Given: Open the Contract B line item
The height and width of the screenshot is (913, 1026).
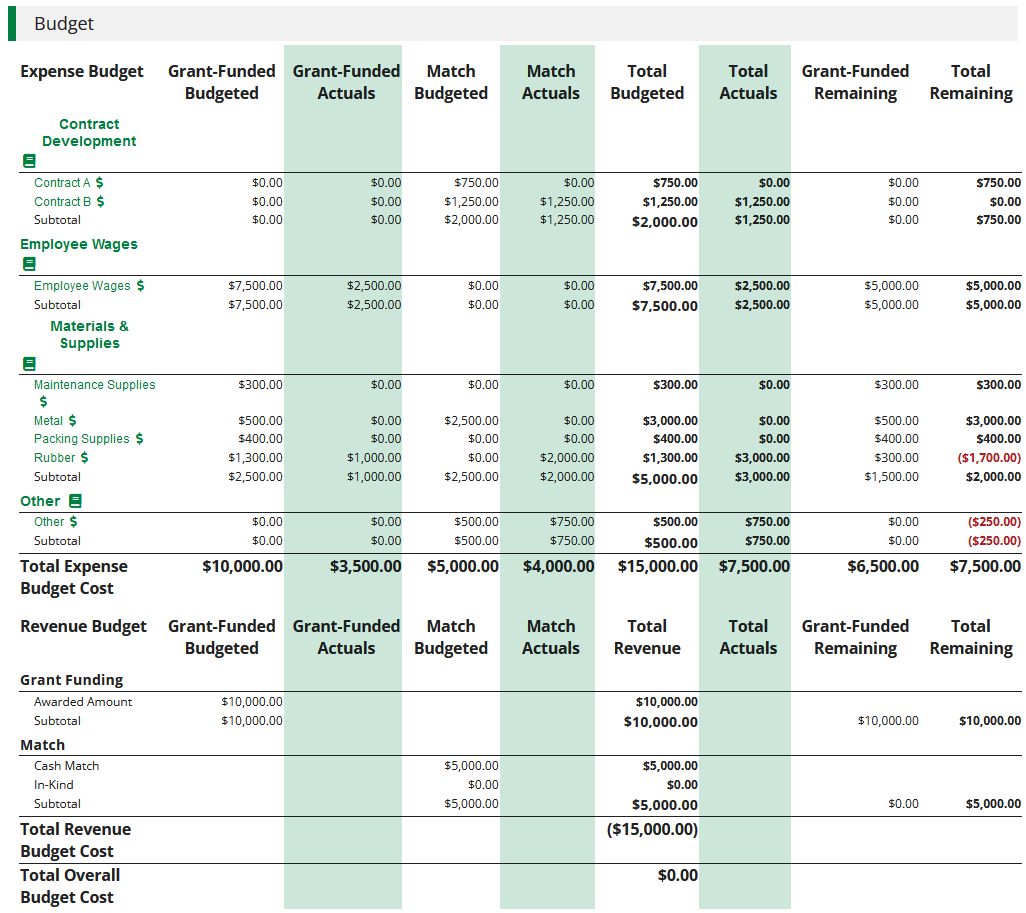Looking at the screenshot, I should 62,201.
